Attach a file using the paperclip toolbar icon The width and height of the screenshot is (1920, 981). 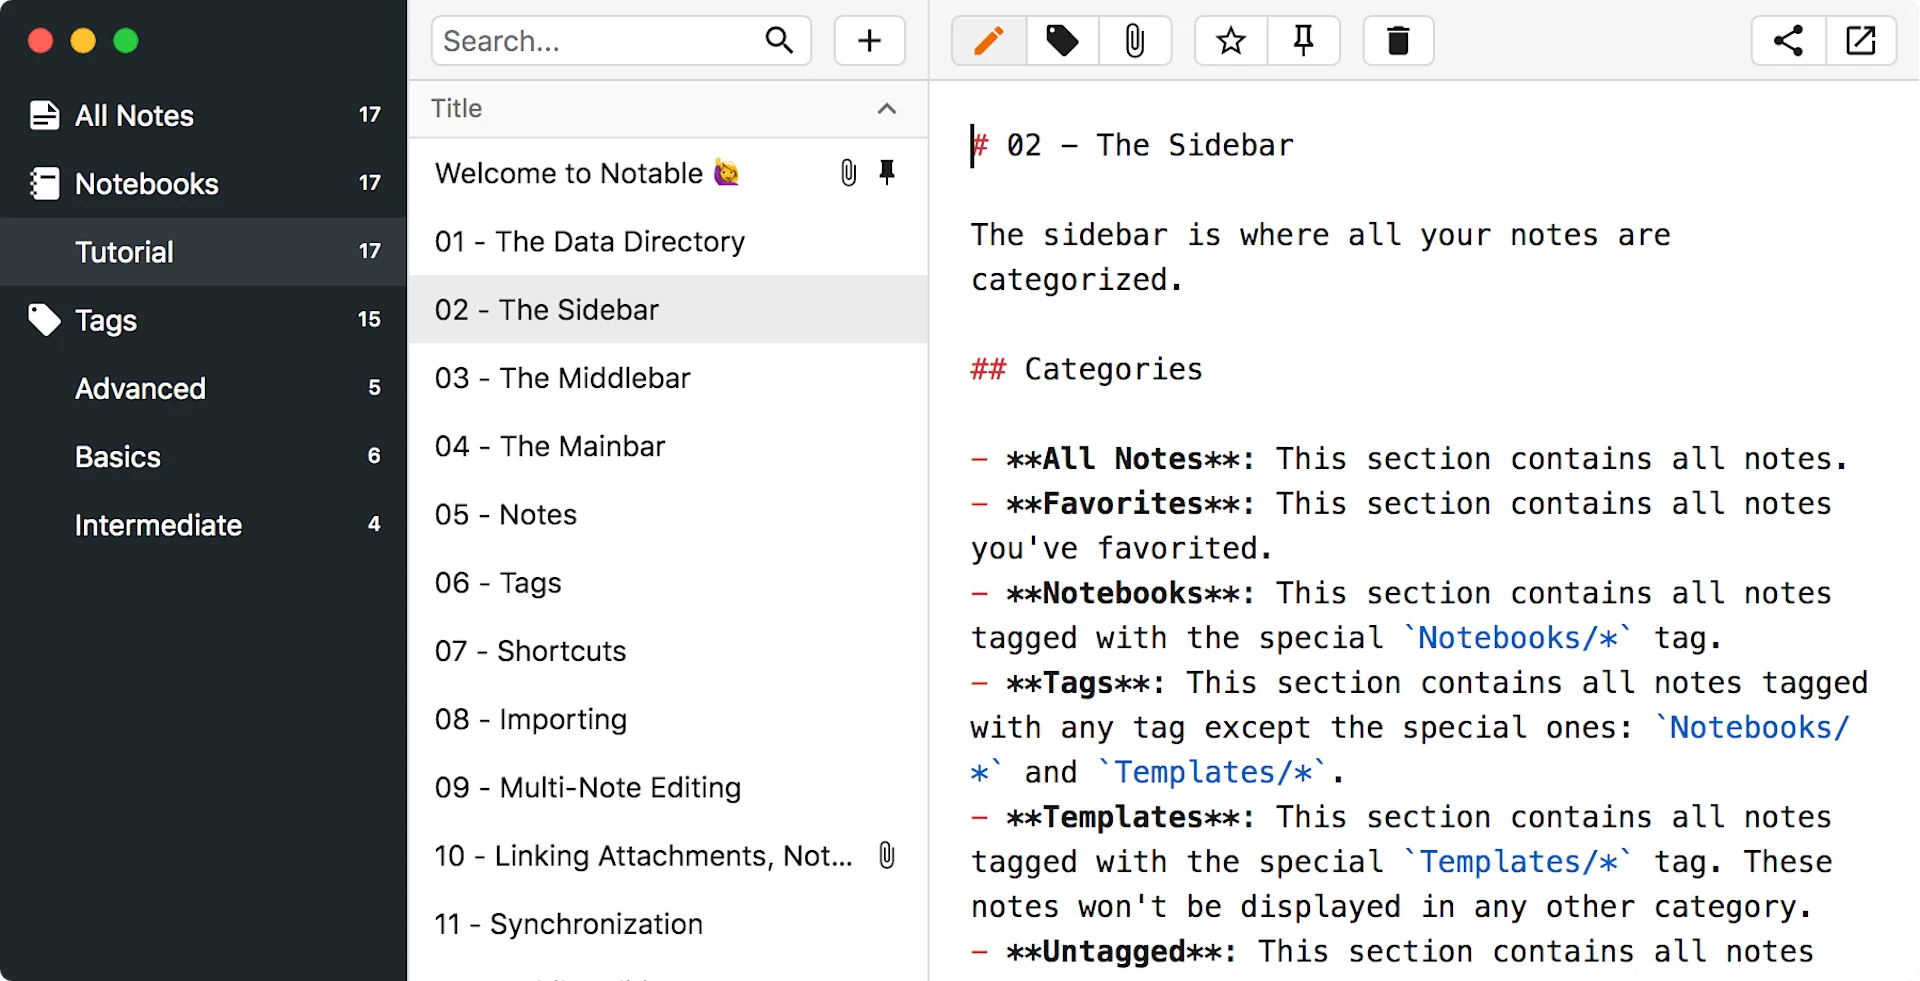(x=1134, y=41)
